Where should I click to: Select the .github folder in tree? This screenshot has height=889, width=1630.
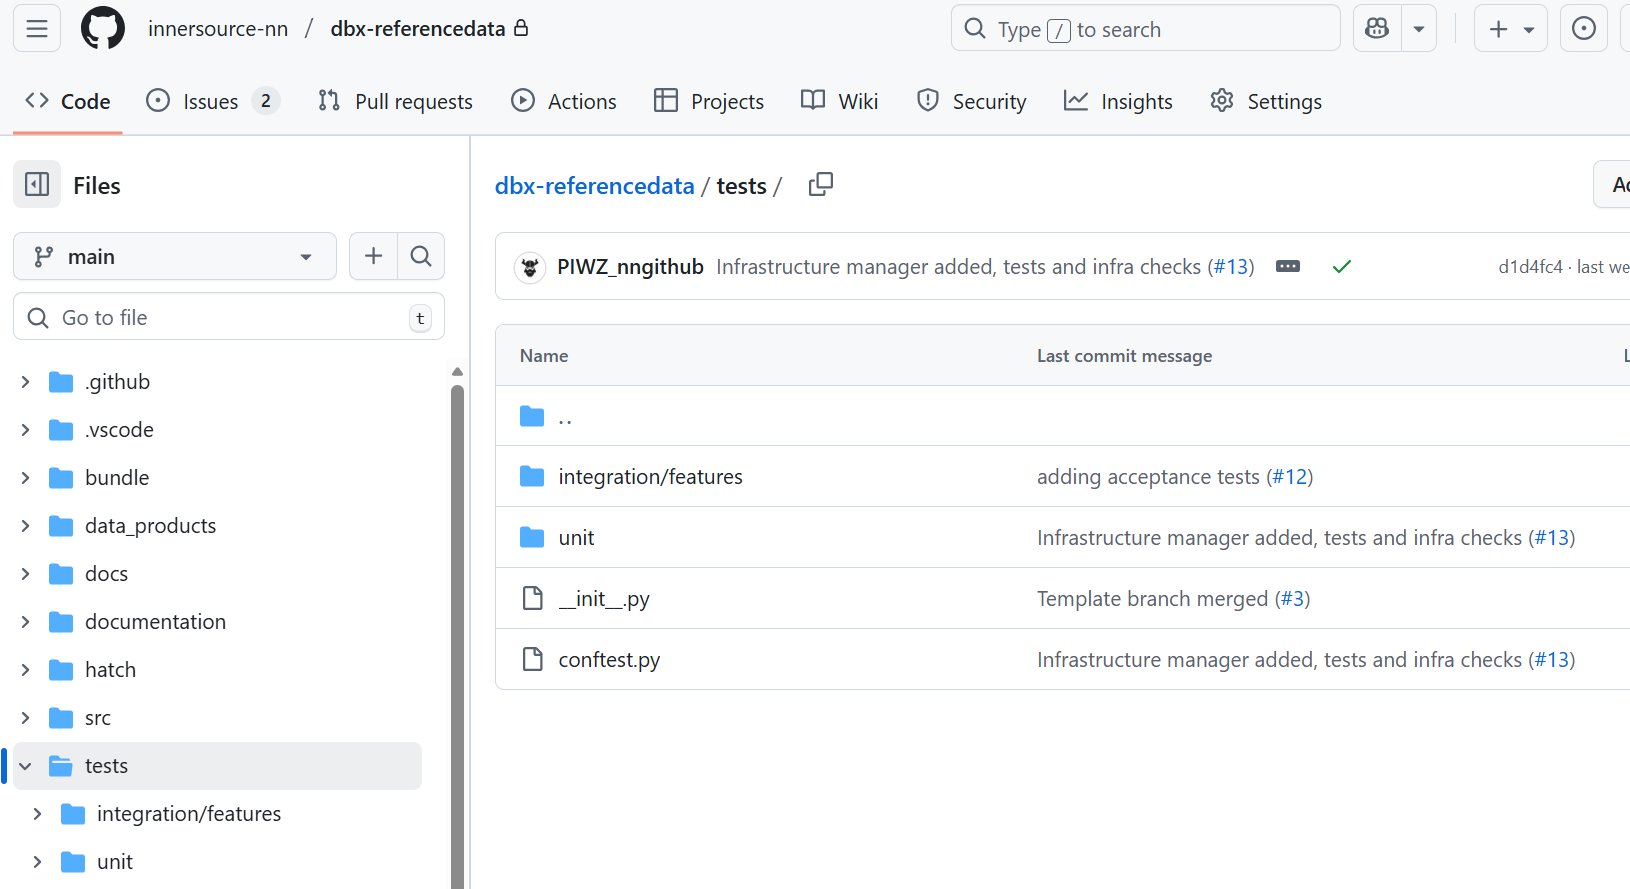(x=117, y=382)
